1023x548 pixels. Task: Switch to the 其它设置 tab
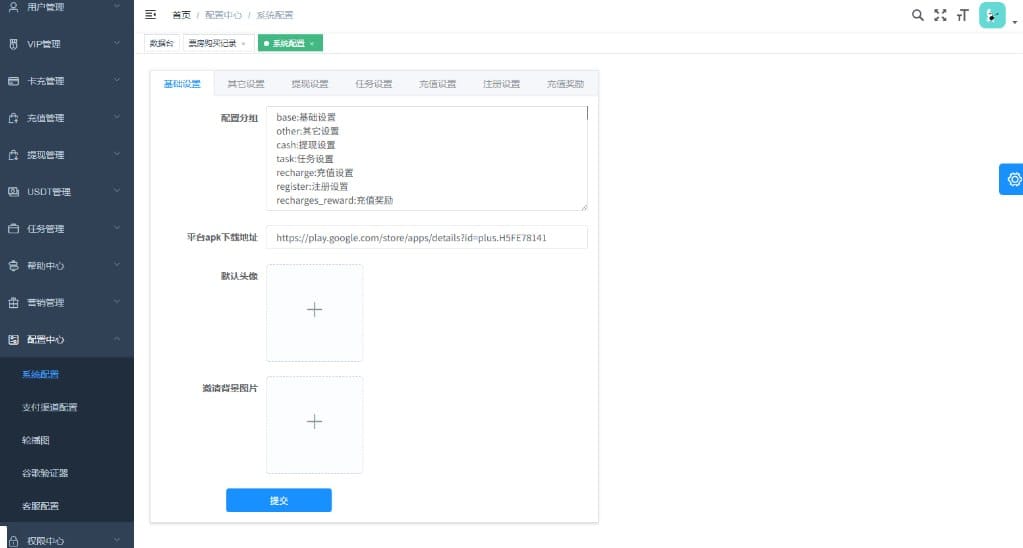[x=246, y=84]
